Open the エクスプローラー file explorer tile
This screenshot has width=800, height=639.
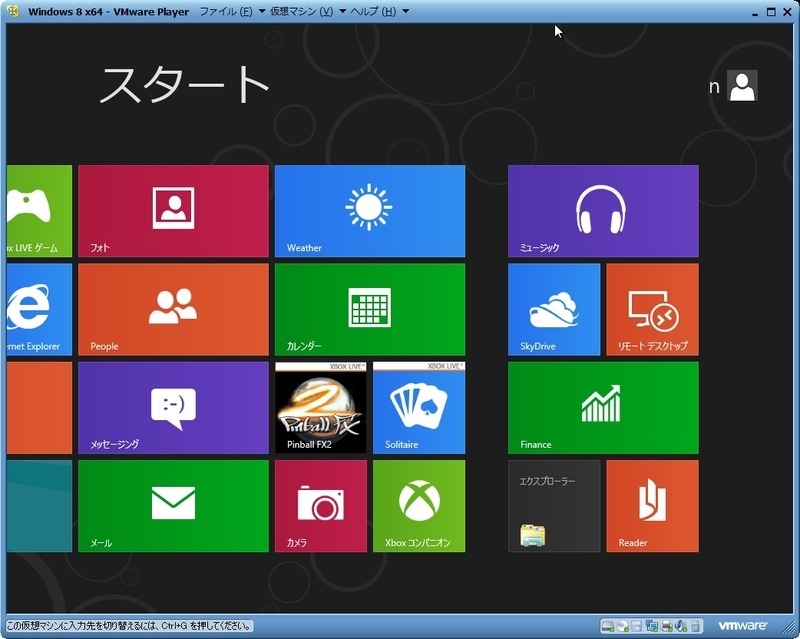(554, 506)
